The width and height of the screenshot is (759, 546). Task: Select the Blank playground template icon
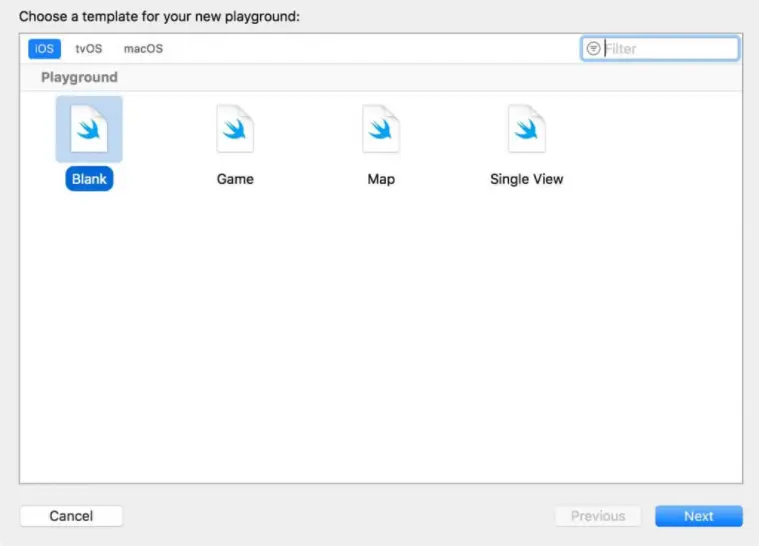click(x=89, y=129)
